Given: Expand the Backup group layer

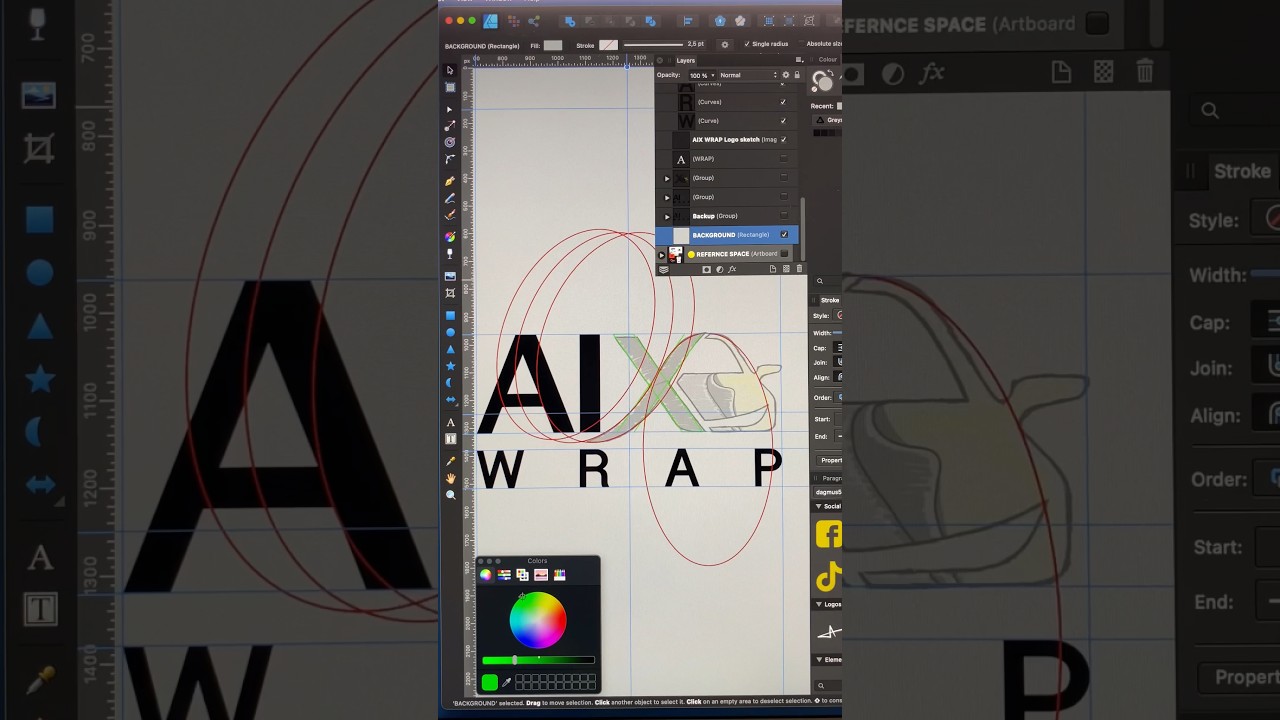Looking at the screenshot, I should 667,216.
